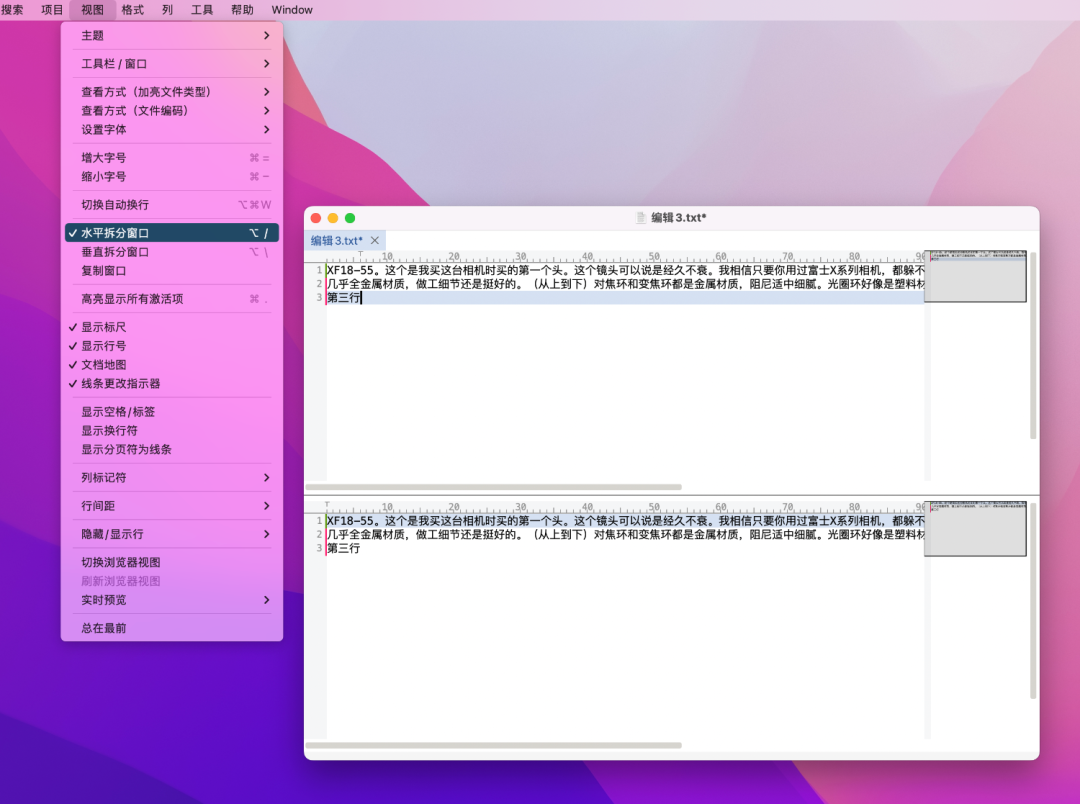Open 查看方式(加亮文件类型) submenu
Viewport: 1080px width, 804px height.
coord(172,92)
